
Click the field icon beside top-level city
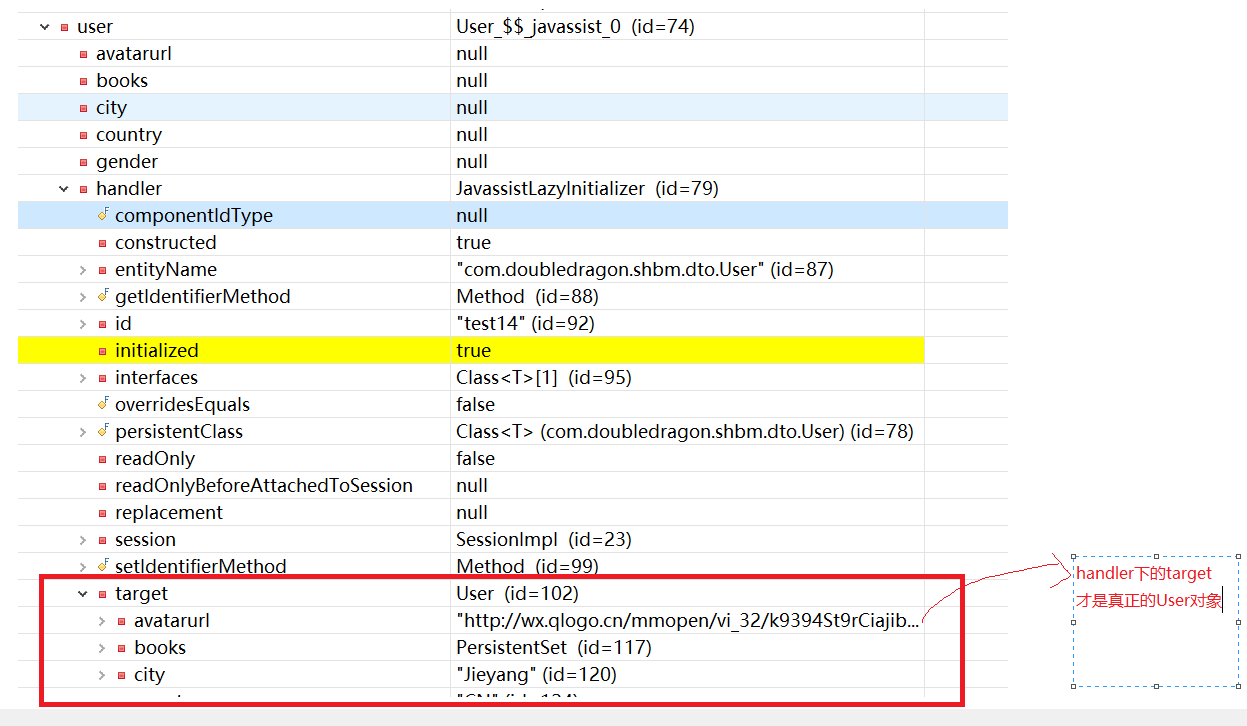pos(84,108)
